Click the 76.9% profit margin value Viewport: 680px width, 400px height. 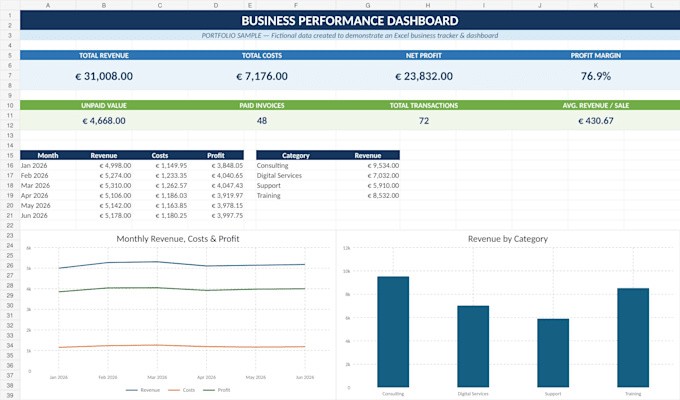pyautogui.click(x=596, y=76)
